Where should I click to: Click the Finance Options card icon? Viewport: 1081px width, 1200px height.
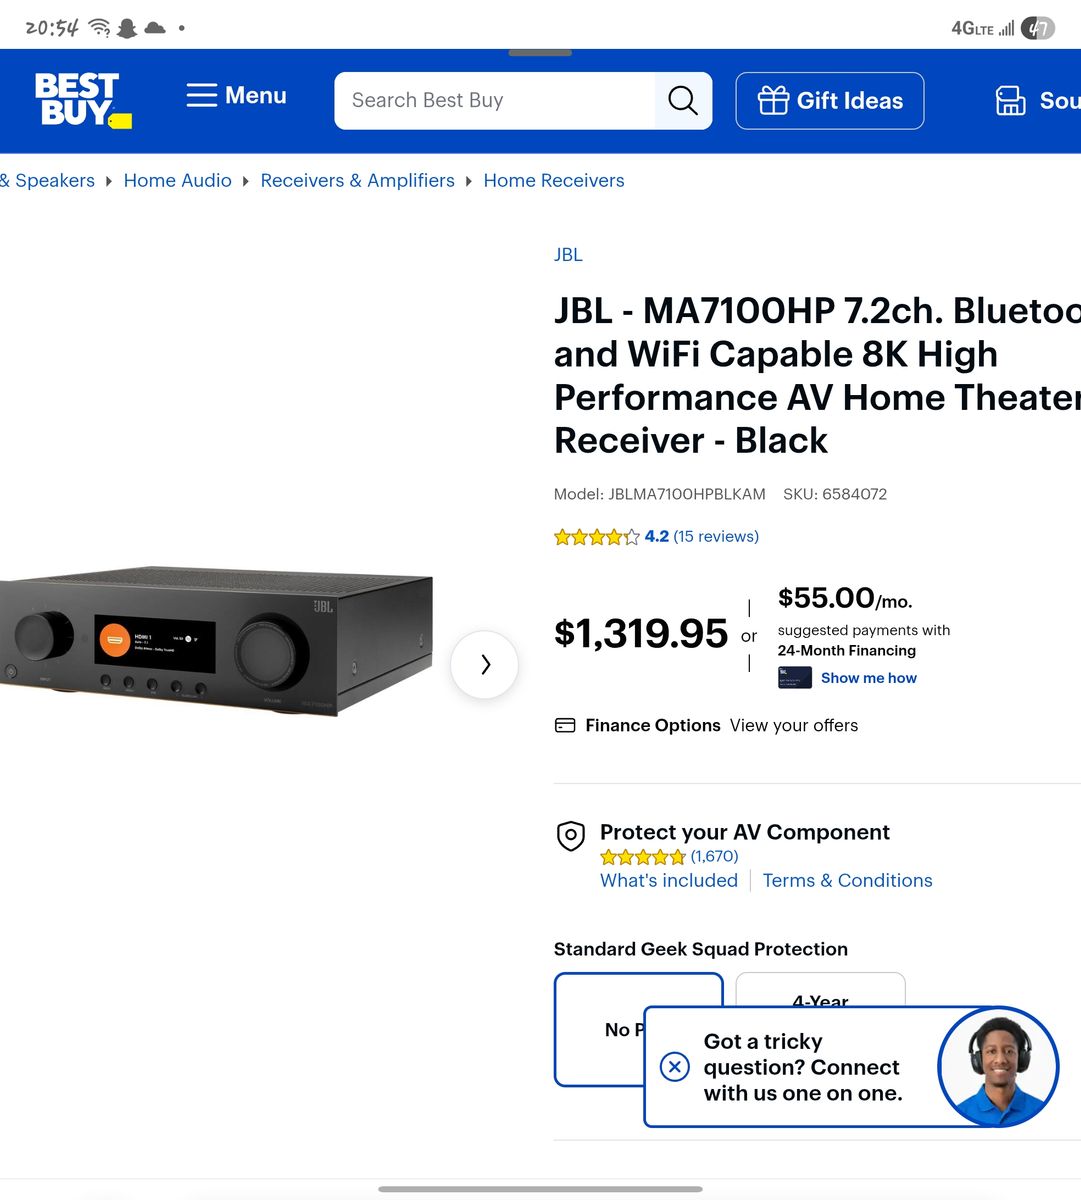point(565,725)
